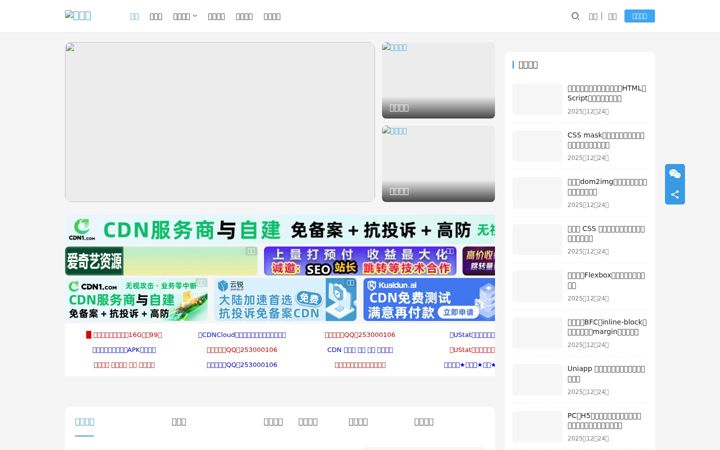Viewport: 720px width, 450px height.
Task: Click the blue text link starting with CDN
Action: 360,350
